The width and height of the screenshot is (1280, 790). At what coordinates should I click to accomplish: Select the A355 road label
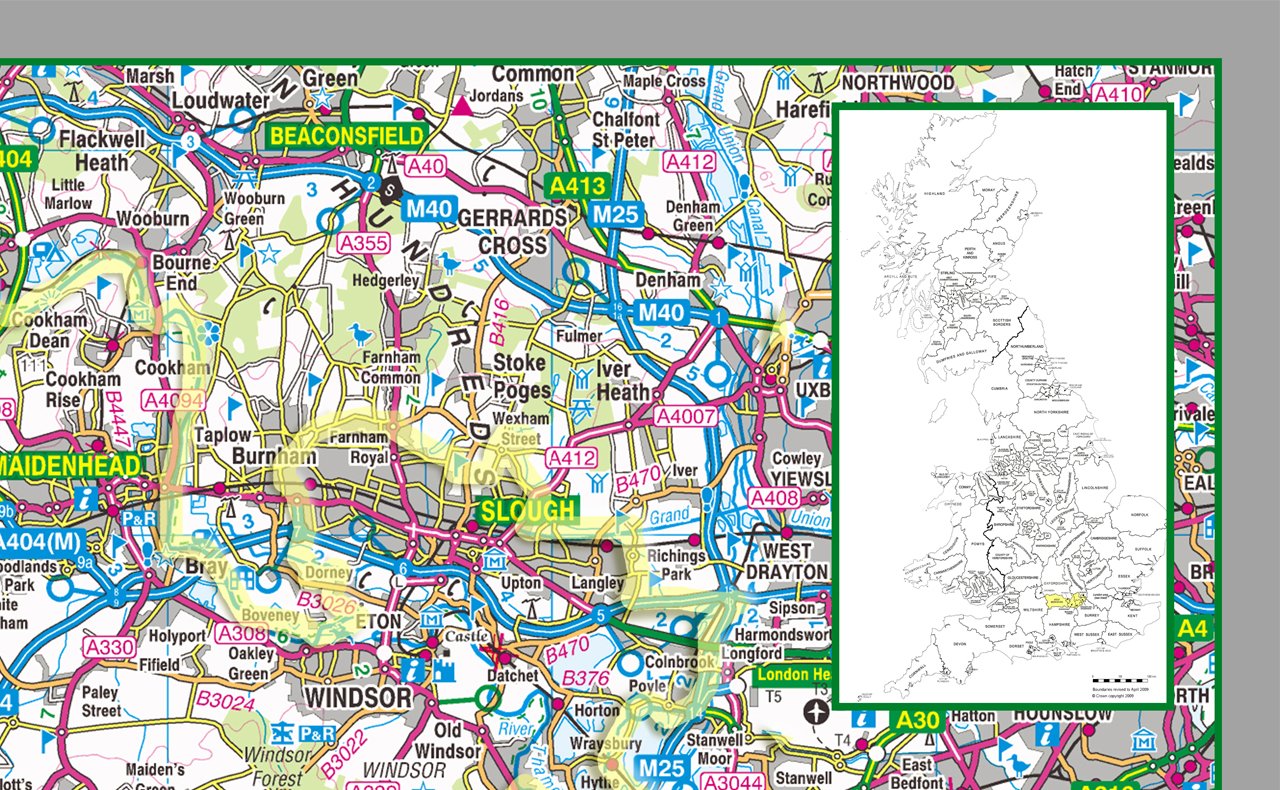click(363, 243)
